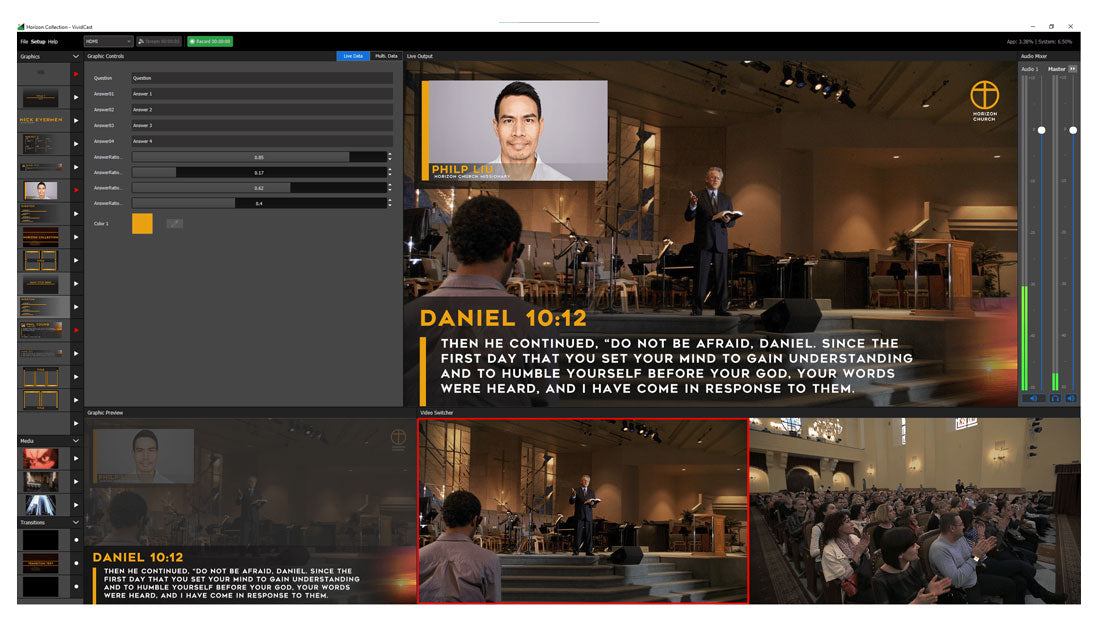Enable the third transition's dot indicator
1100x629 pixels.
coord(76,584)
